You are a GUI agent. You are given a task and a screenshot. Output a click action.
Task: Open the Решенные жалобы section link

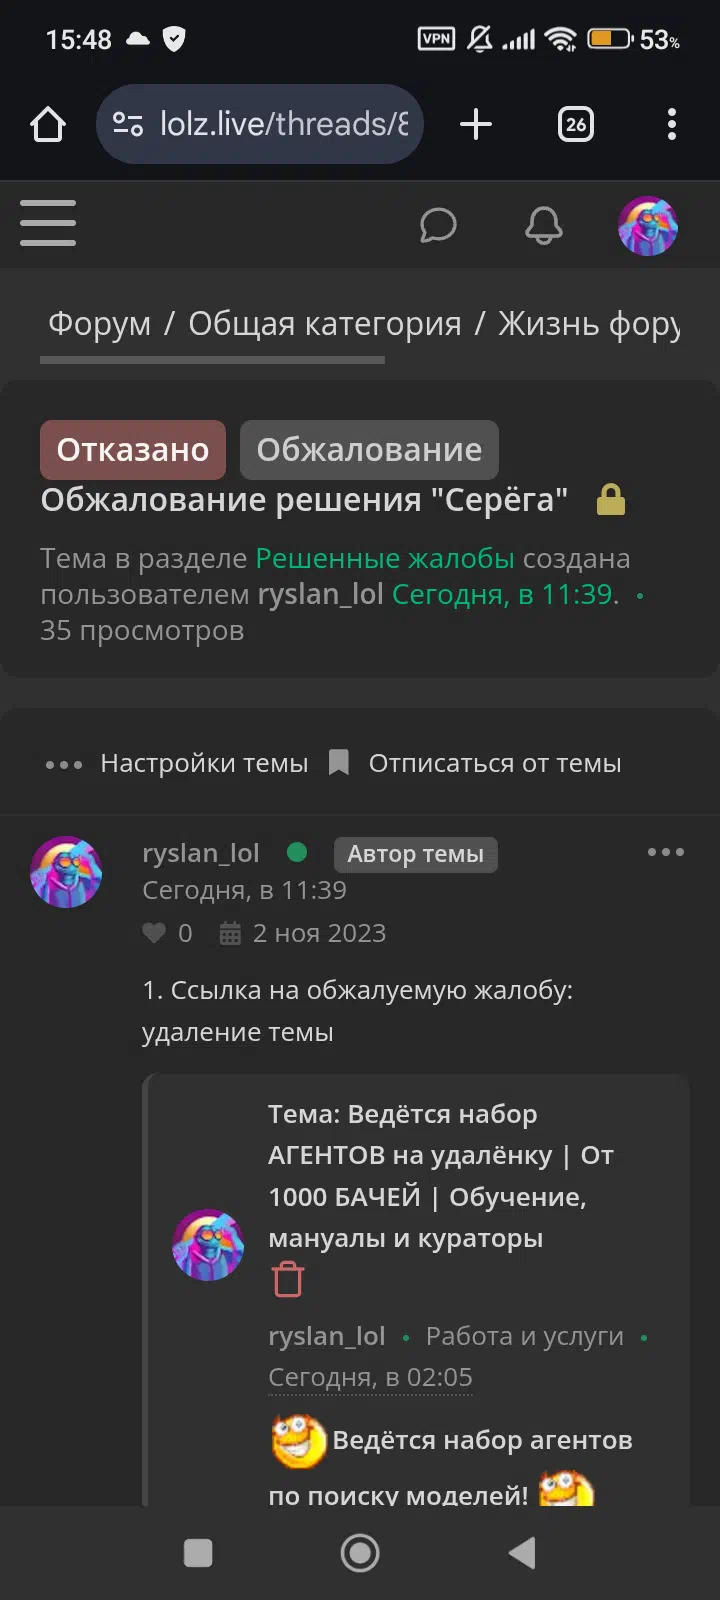tap(385, 558)
